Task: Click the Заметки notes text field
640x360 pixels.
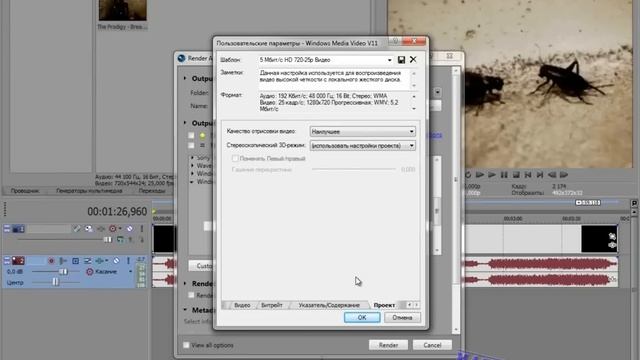Action: pyautogui.click(x=334, y=79)
